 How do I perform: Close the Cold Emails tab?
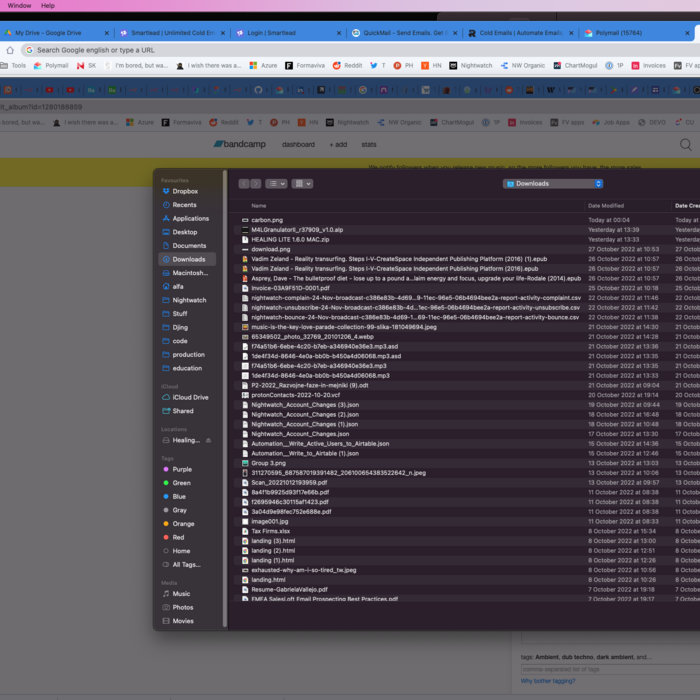[571, 33]
